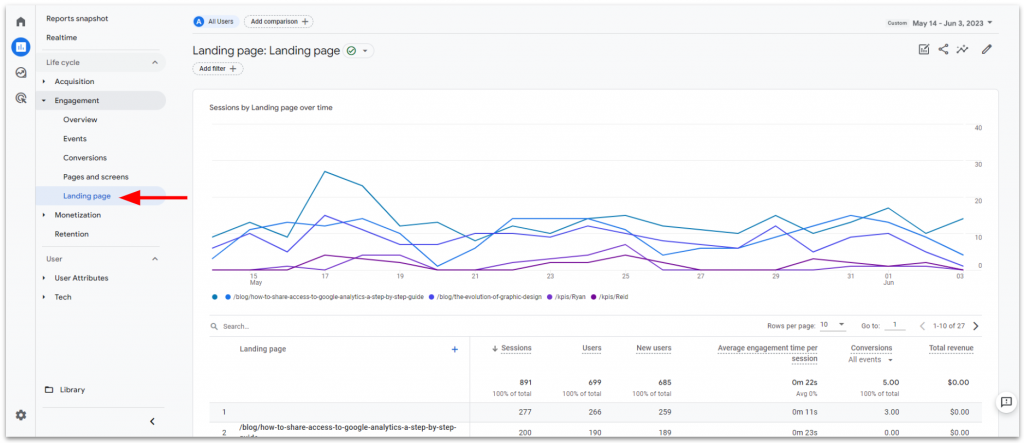Open the Explore icon in left rail
This screenshot has width=1024, height=443.
point(20,72)
